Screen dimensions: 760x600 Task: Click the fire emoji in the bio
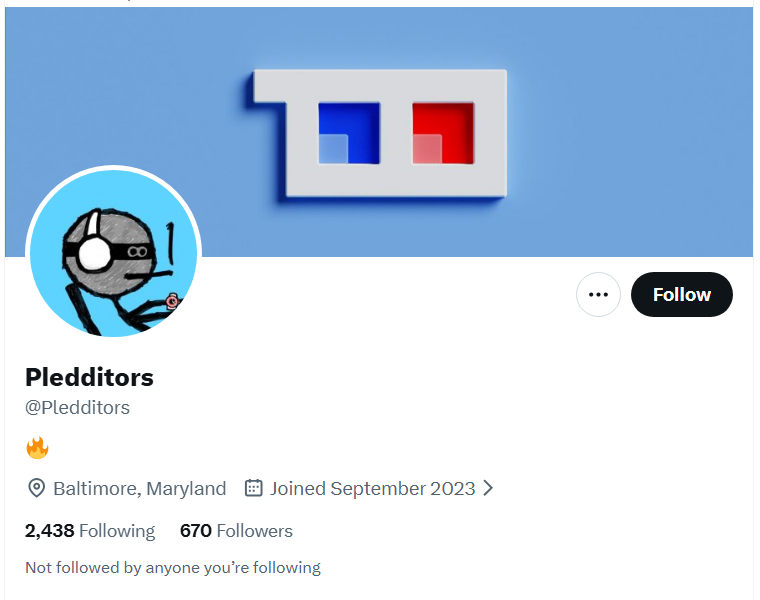tap(37, 448)
